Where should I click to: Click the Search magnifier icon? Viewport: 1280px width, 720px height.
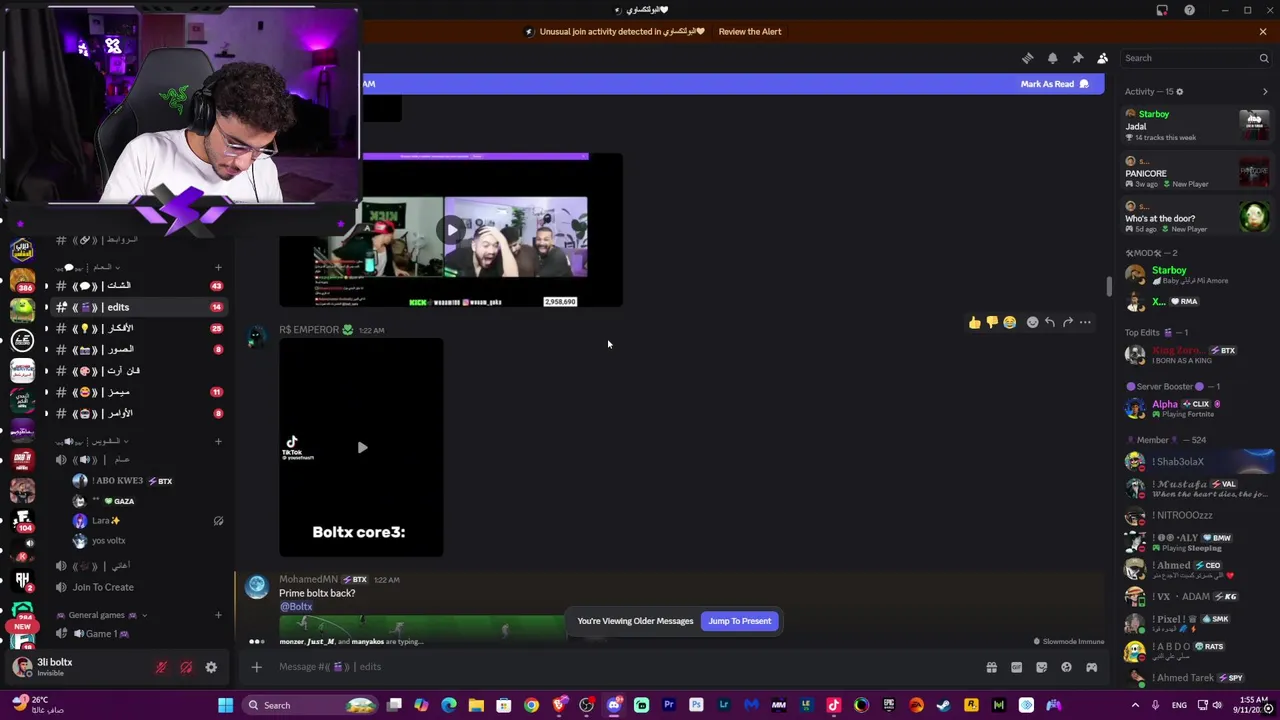pos(1264,58)
